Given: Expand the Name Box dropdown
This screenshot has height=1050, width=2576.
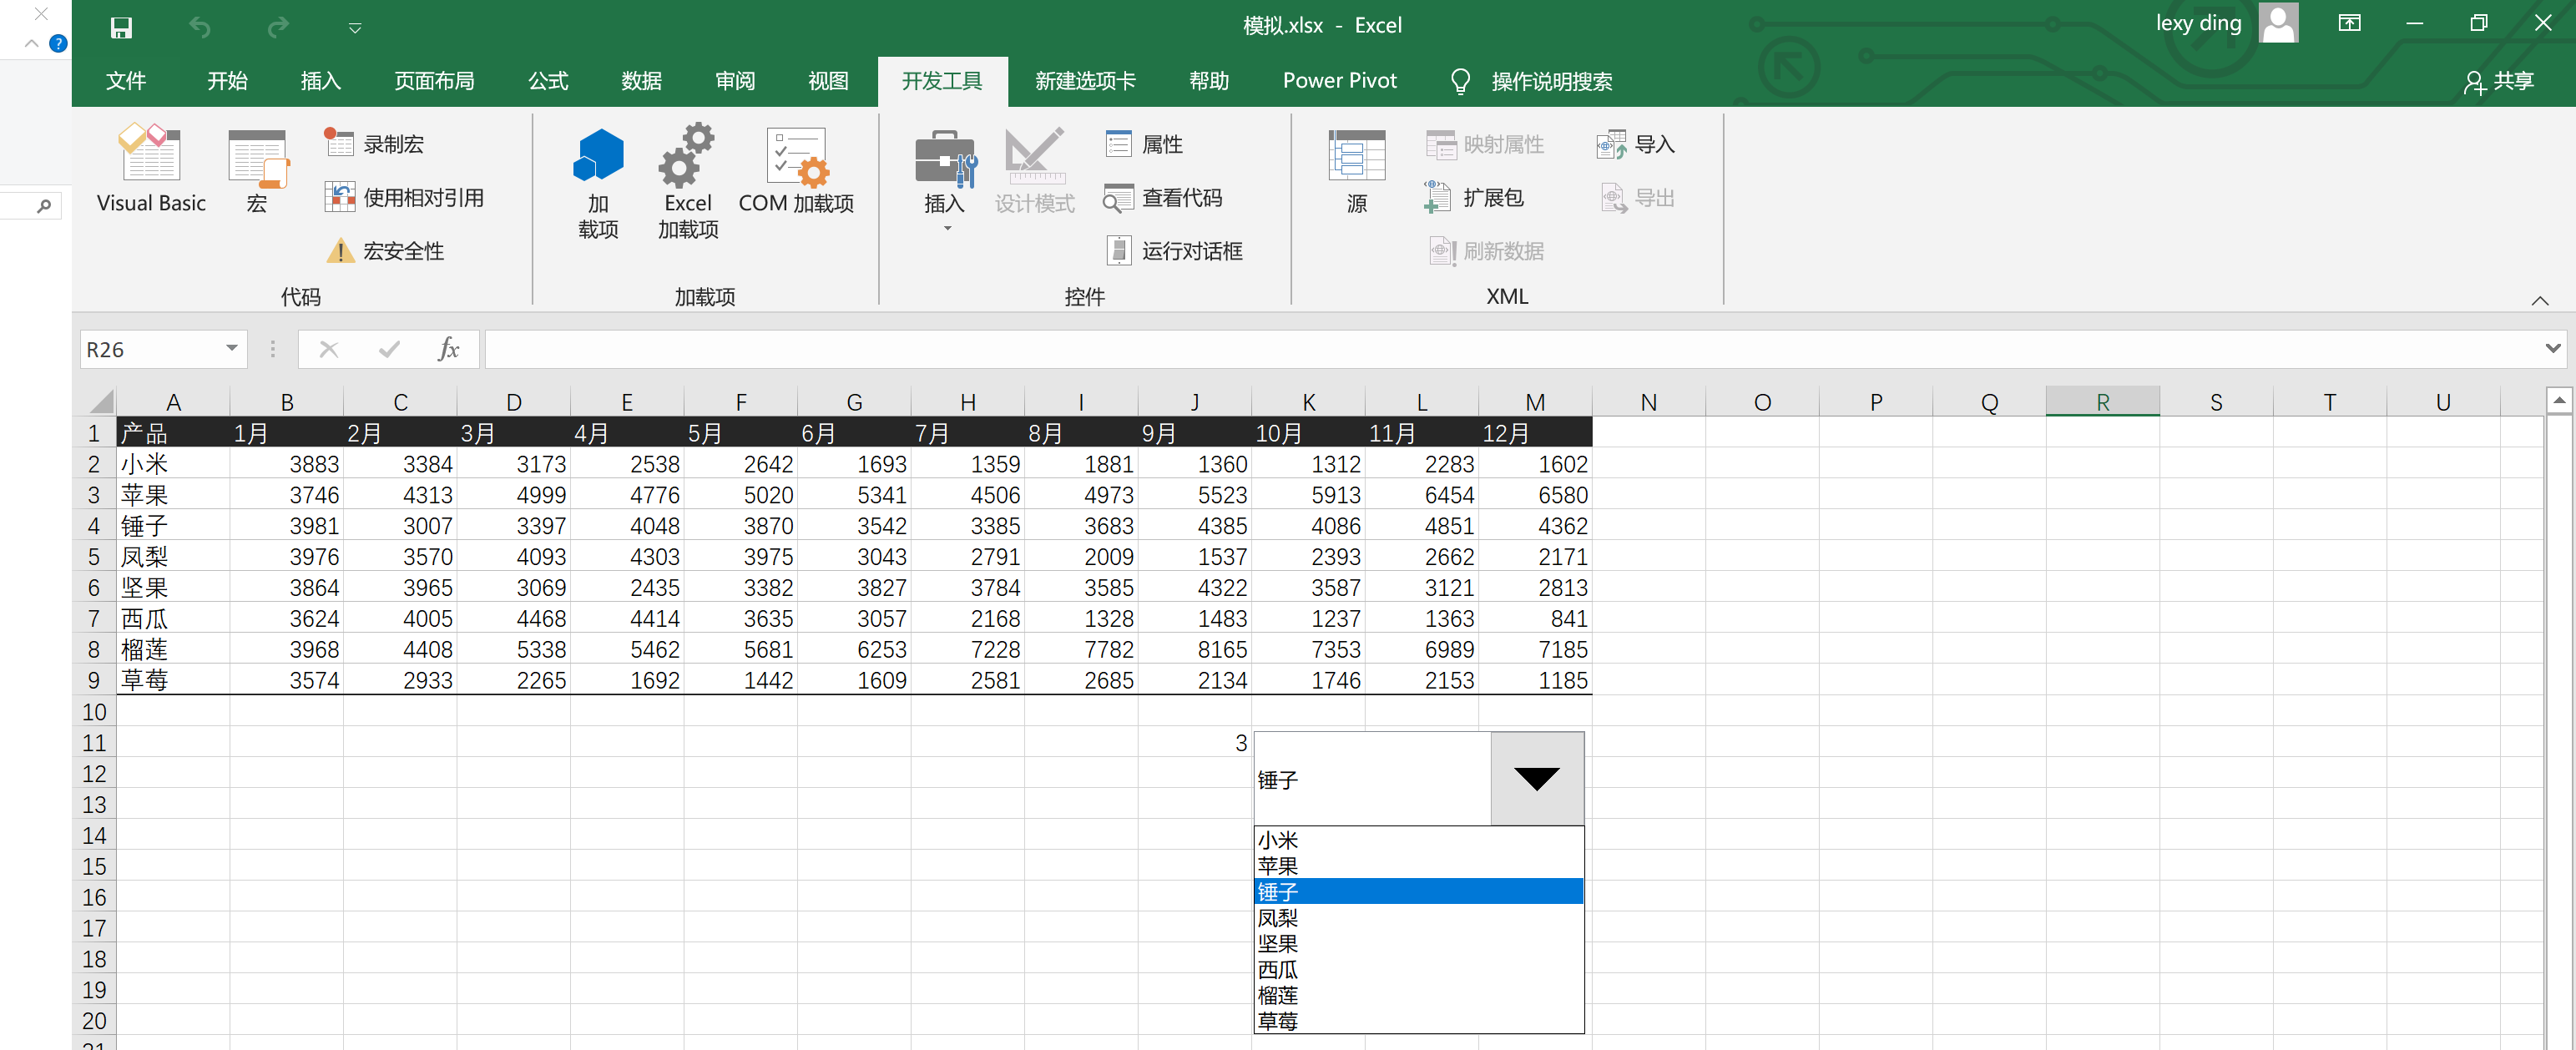Looking at the screenshot, I should 232,348.
